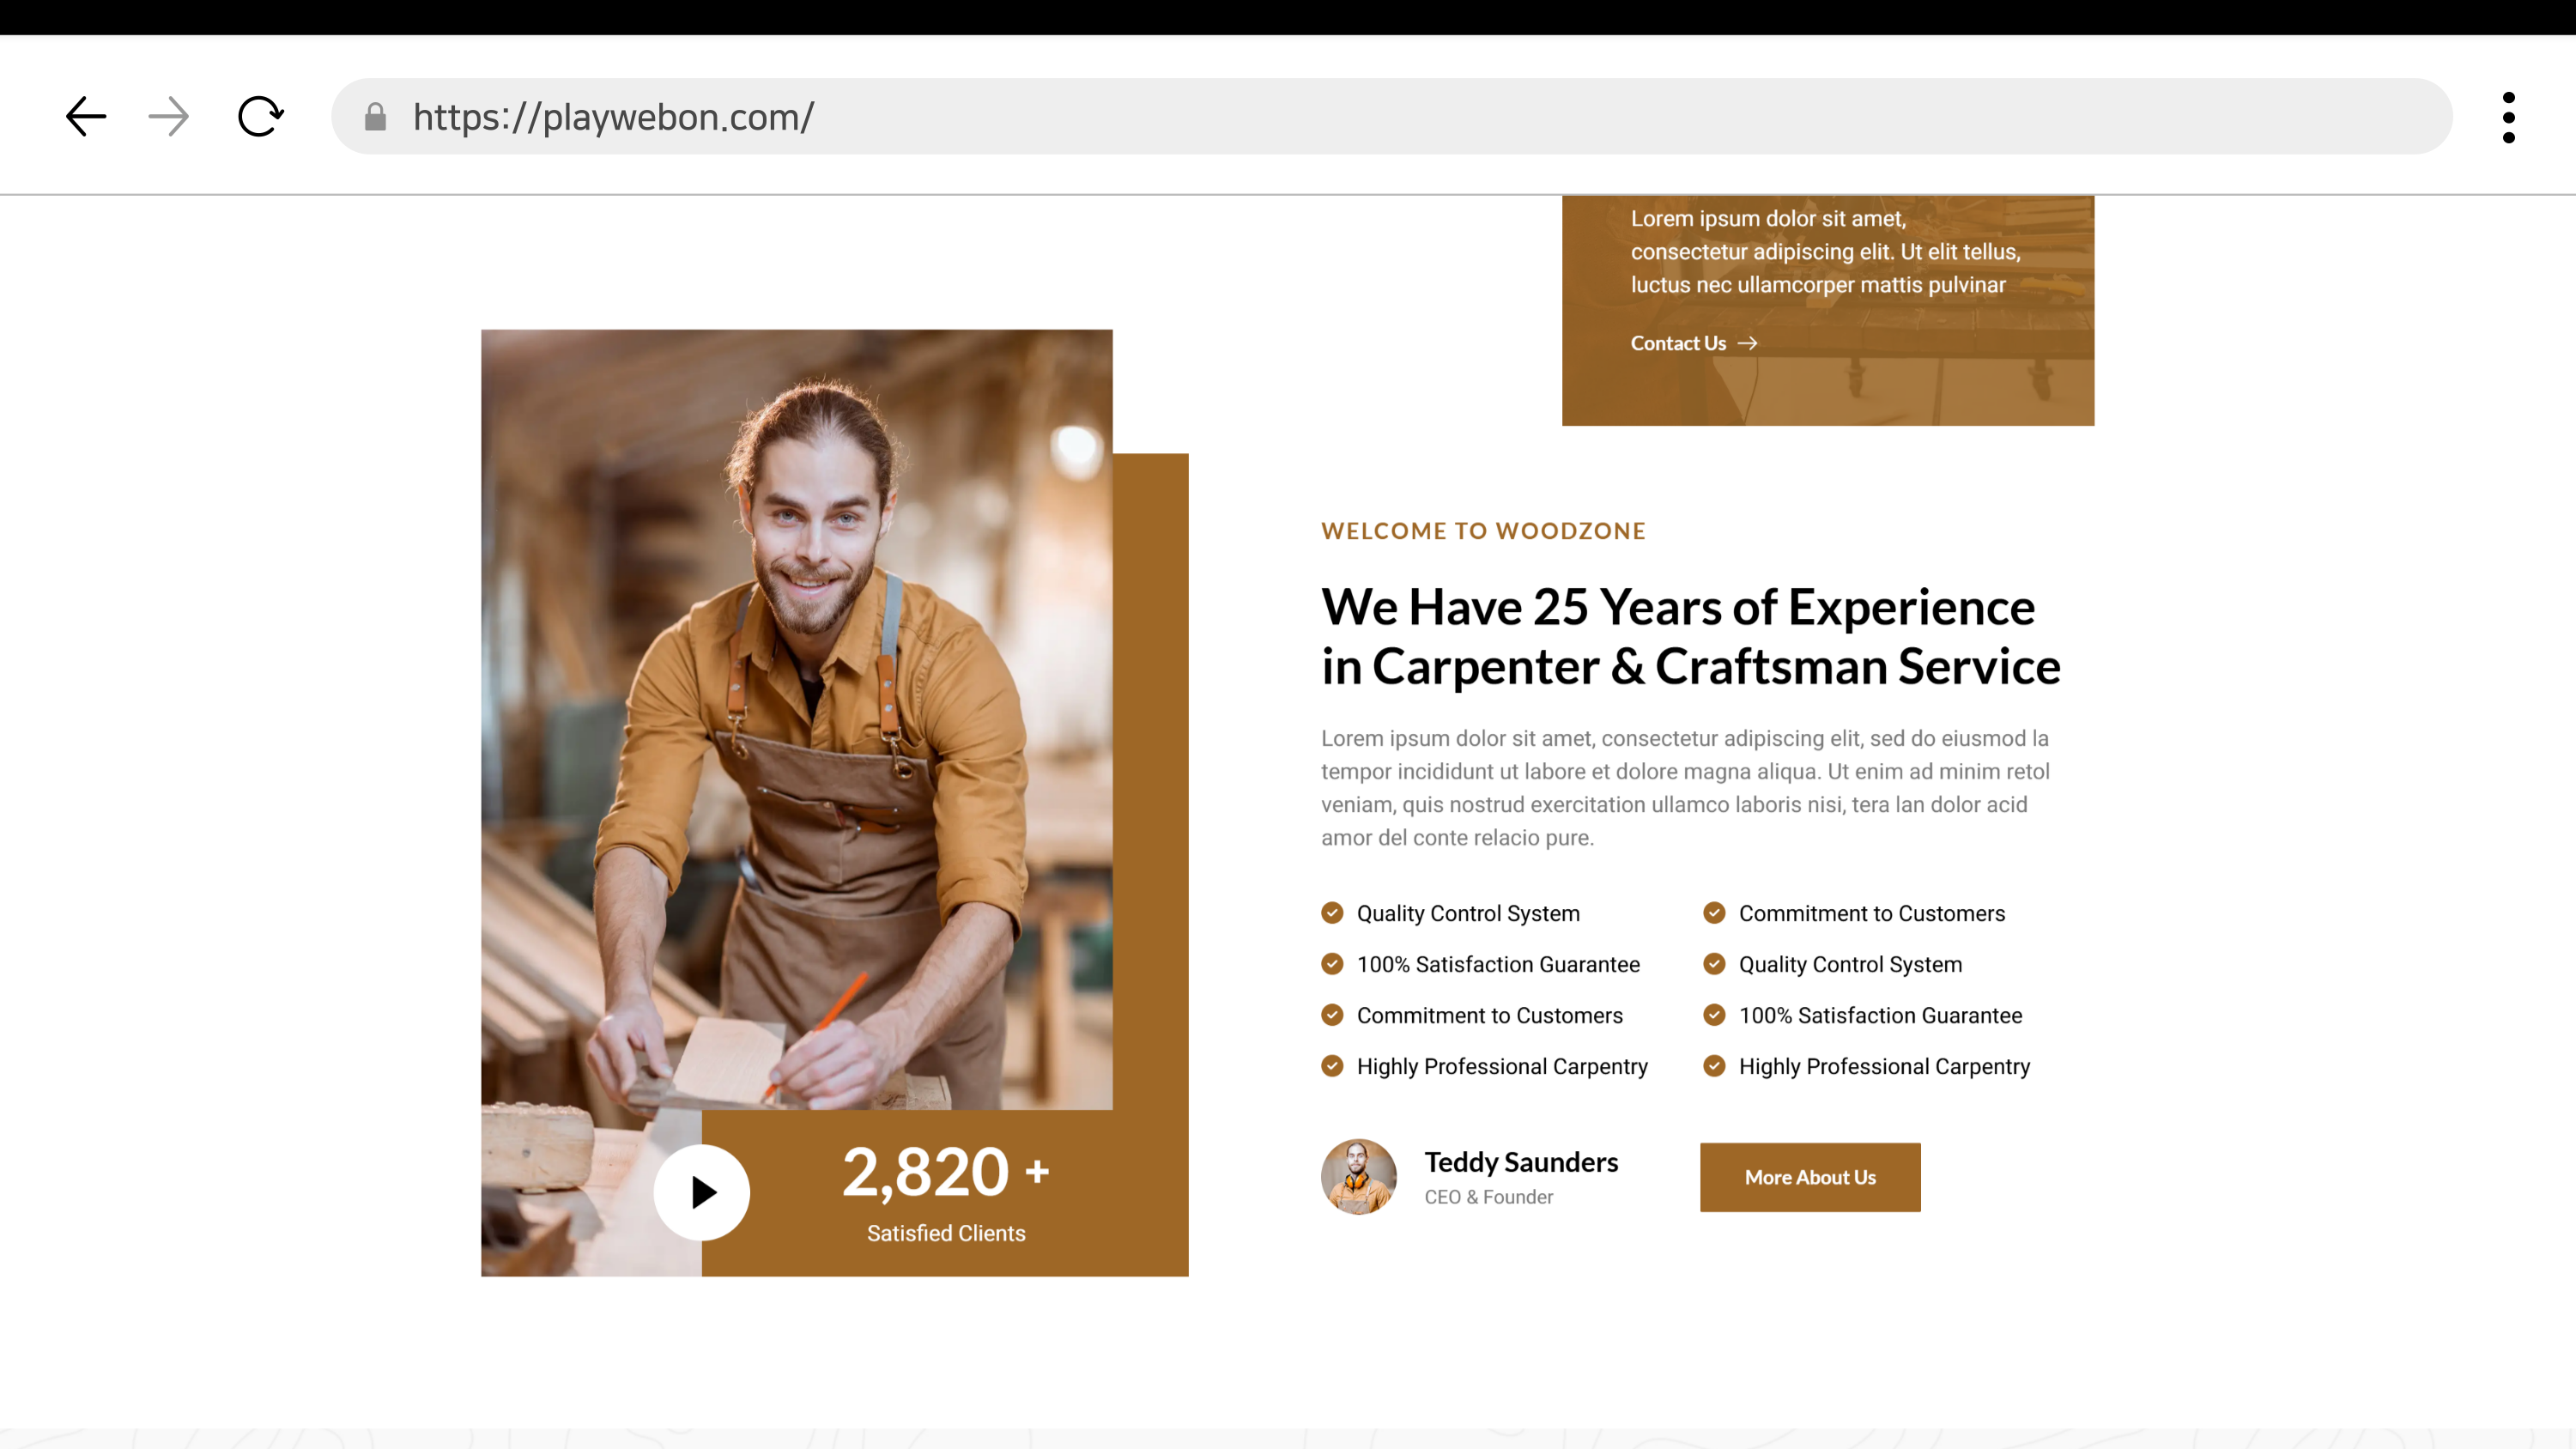Click check icon beside left 100% Satisfaction Guarantee
2576x1449 pixels.
click(x=1332, y=963)
